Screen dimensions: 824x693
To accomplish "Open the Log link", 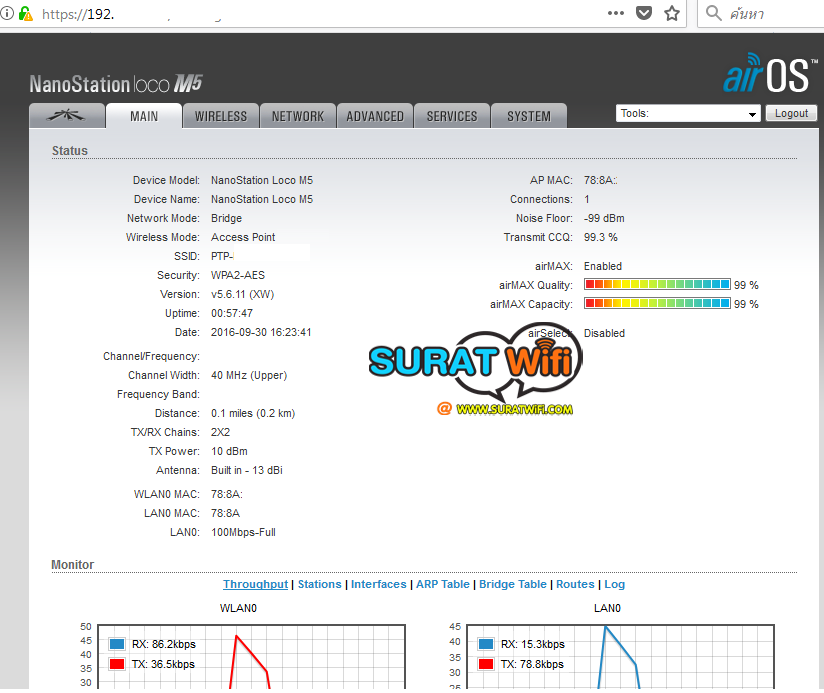I will (614, 584).
